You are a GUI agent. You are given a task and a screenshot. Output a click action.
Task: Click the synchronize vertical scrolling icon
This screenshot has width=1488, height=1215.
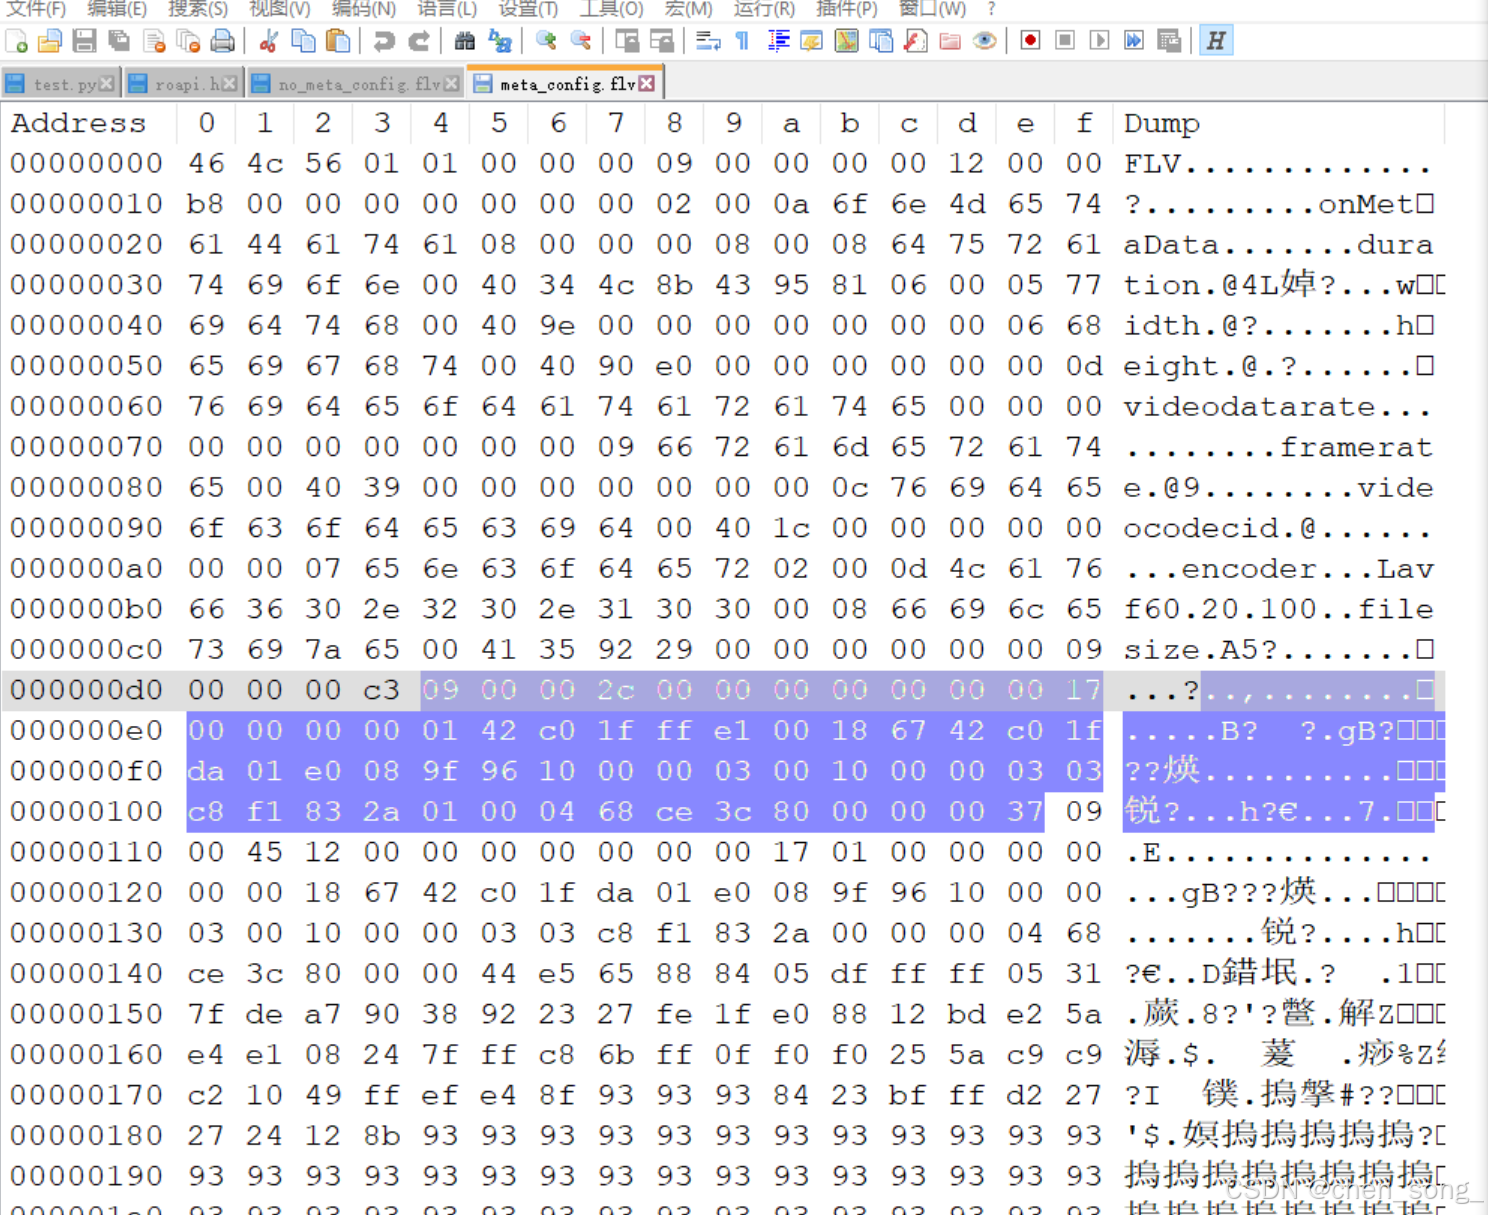(x=627, y=41)
